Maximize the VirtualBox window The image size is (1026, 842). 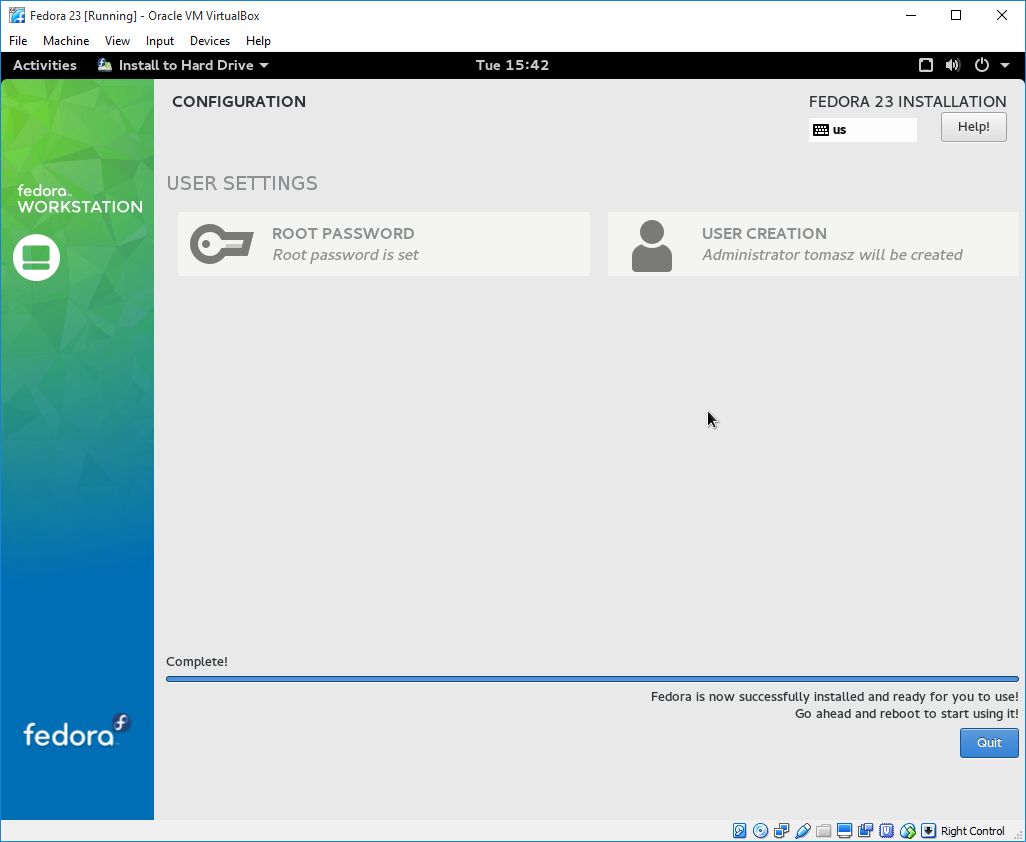(x=955, y=15)
